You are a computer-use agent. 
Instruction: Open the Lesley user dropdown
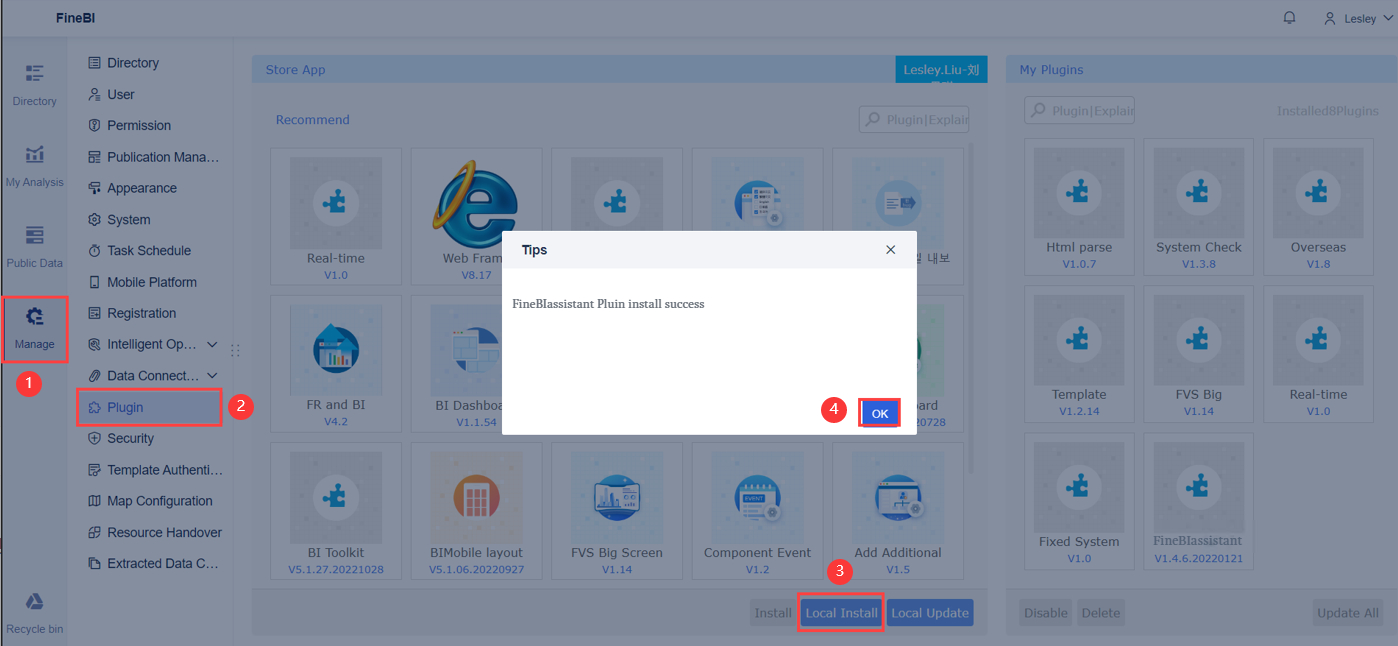coord(1358,17)
